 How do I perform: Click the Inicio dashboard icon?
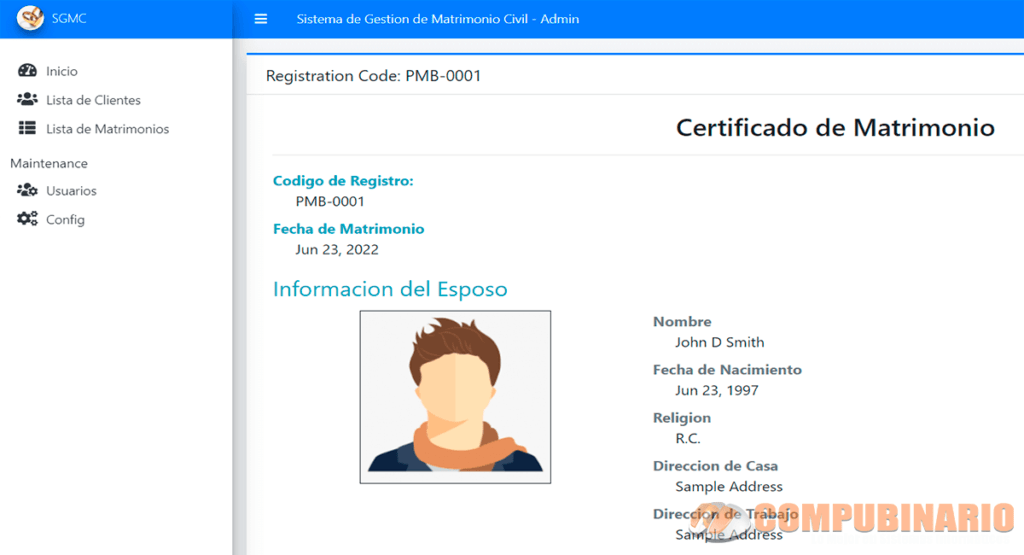[27, 71]
